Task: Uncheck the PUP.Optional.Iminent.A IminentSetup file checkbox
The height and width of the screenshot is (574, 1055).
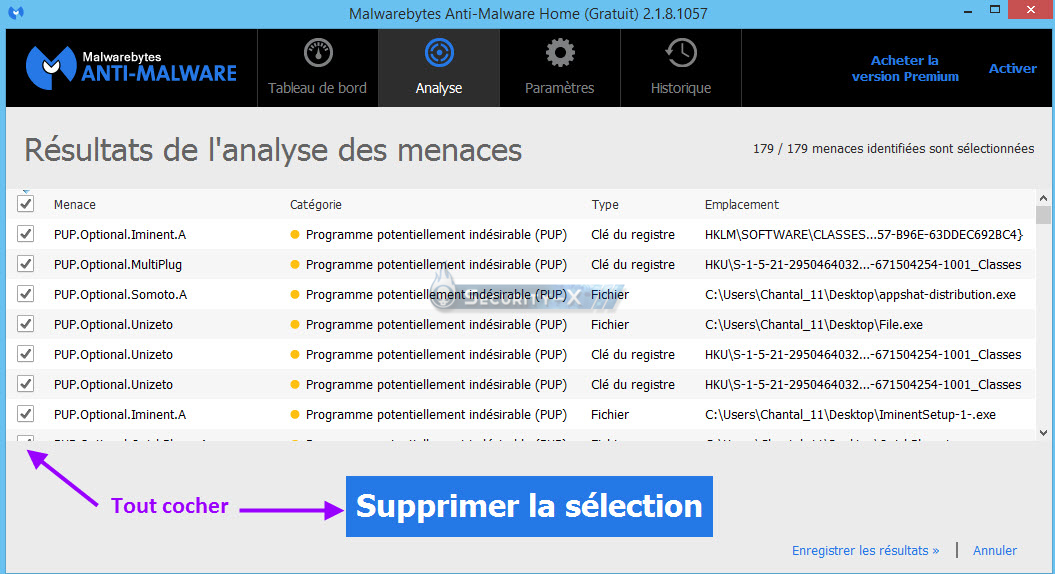Action: pos(26,414)
